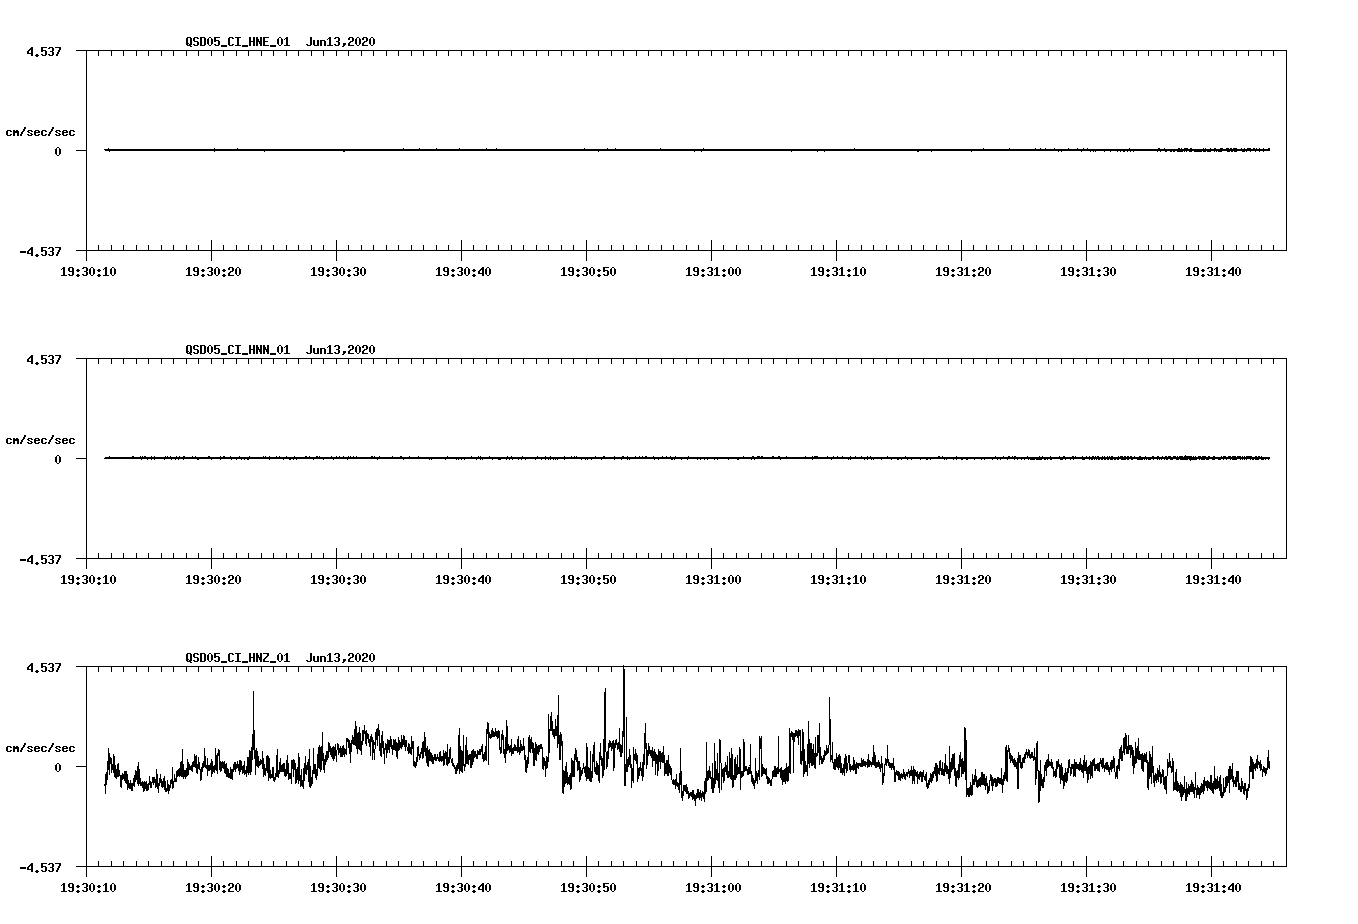Click the 19:31:10 time label under the HNZ plot
This screenshot has width=1358, height=924.
tap(837, 887)
